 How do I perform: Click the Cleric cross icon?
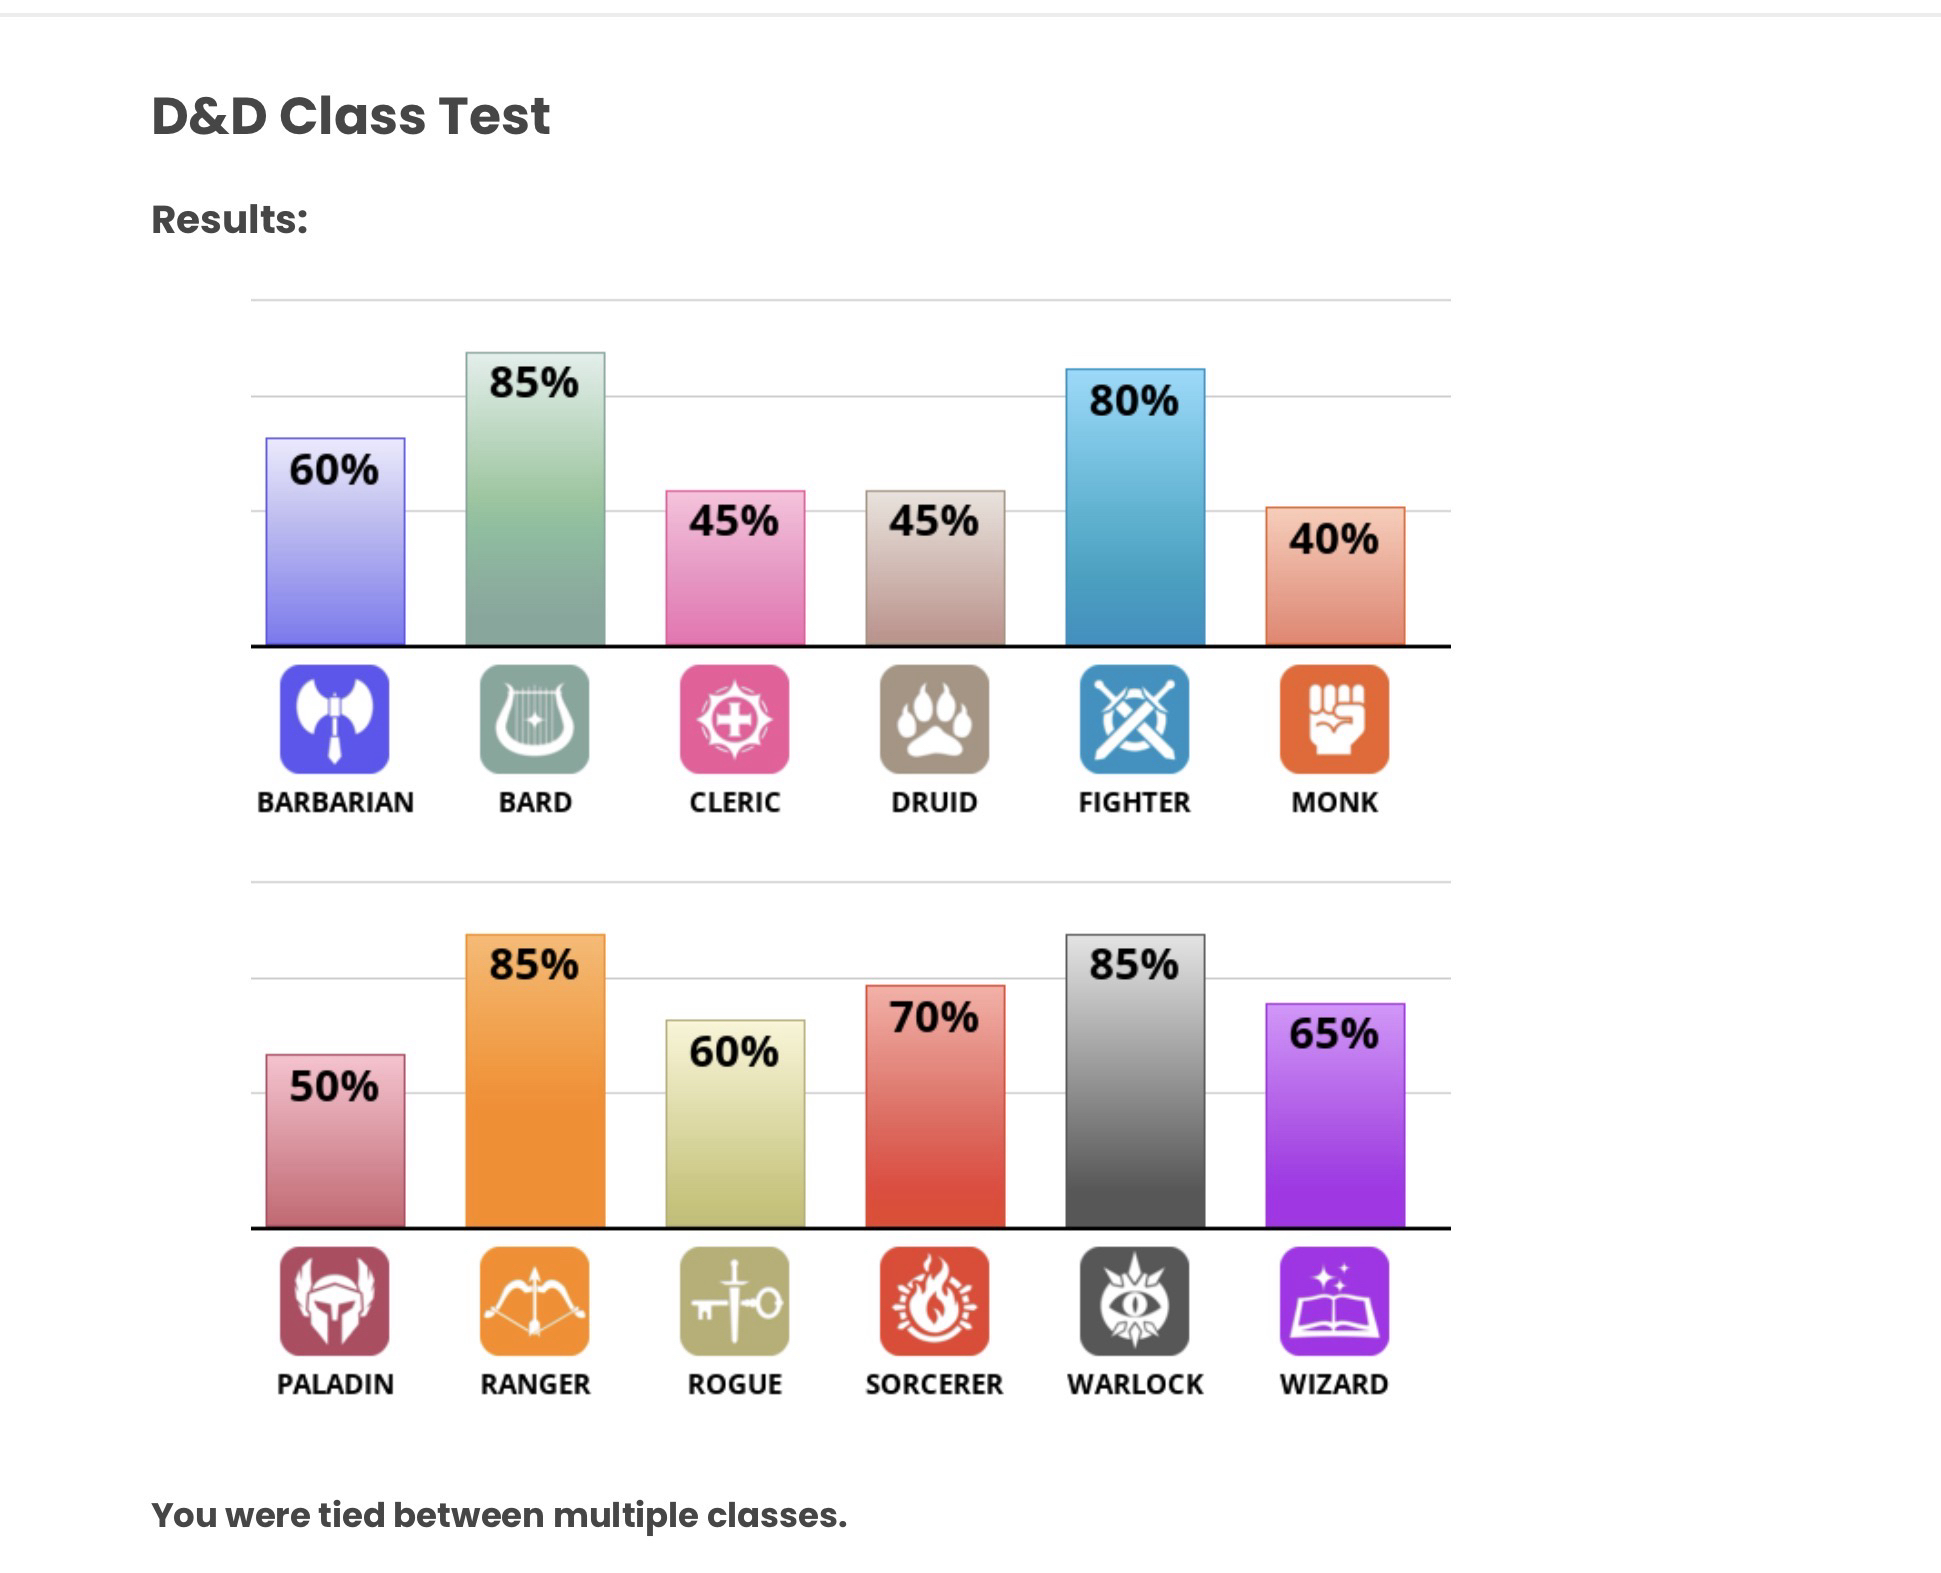pos(734,719)
